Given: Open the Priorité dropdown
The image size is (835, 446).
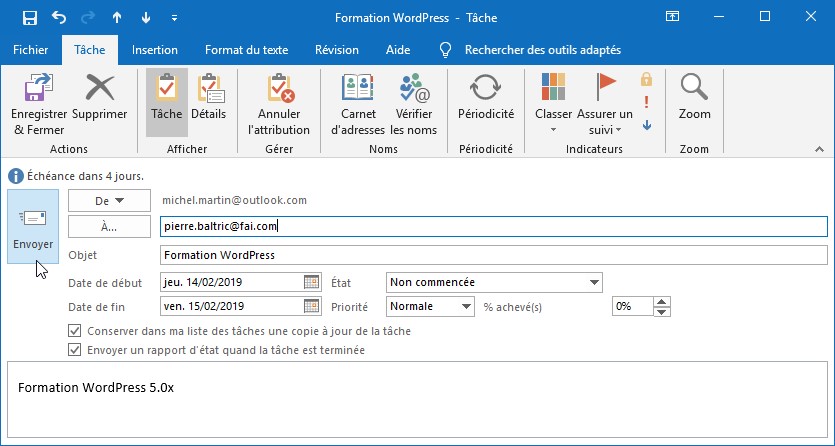Looking at the screenshot, I should pos(466,307).
